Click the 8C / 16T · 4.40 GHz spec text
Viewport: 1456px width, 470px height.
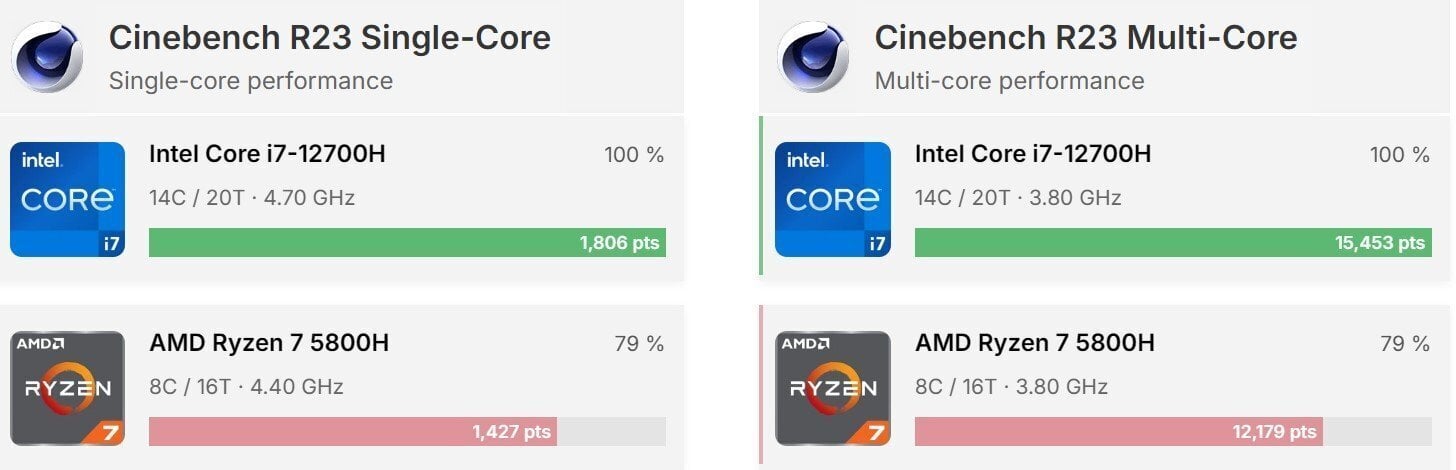pyautogui.click(x=246, y=387)
